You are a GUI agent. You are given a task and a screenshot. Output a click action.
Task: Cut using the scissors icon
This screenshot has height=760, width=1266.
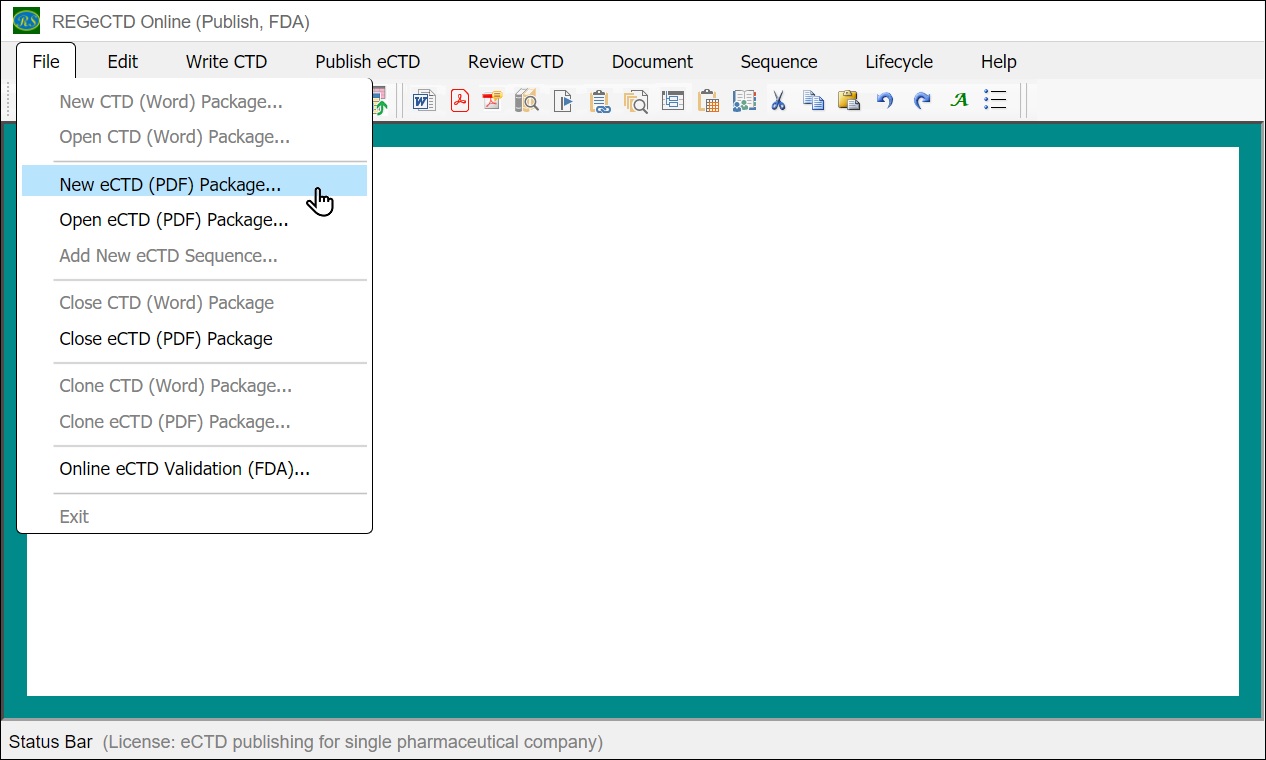coord(779,100)
